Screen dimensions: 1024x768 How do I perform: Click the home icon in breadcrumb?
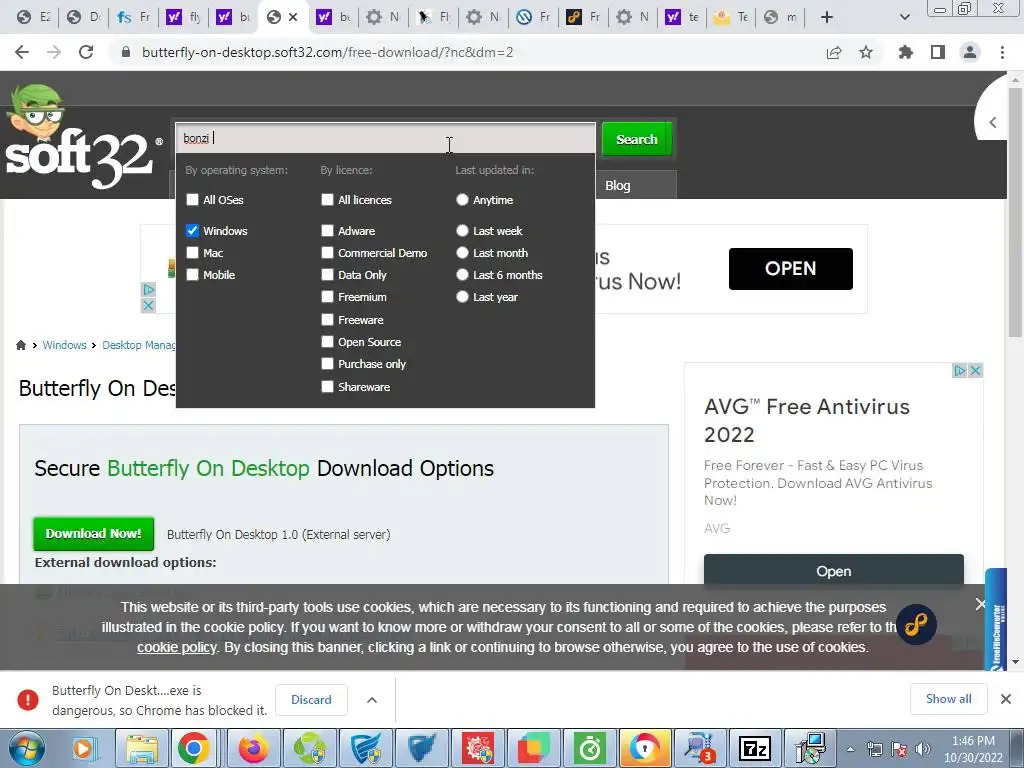pyautogui.click(x=21, y=345)
